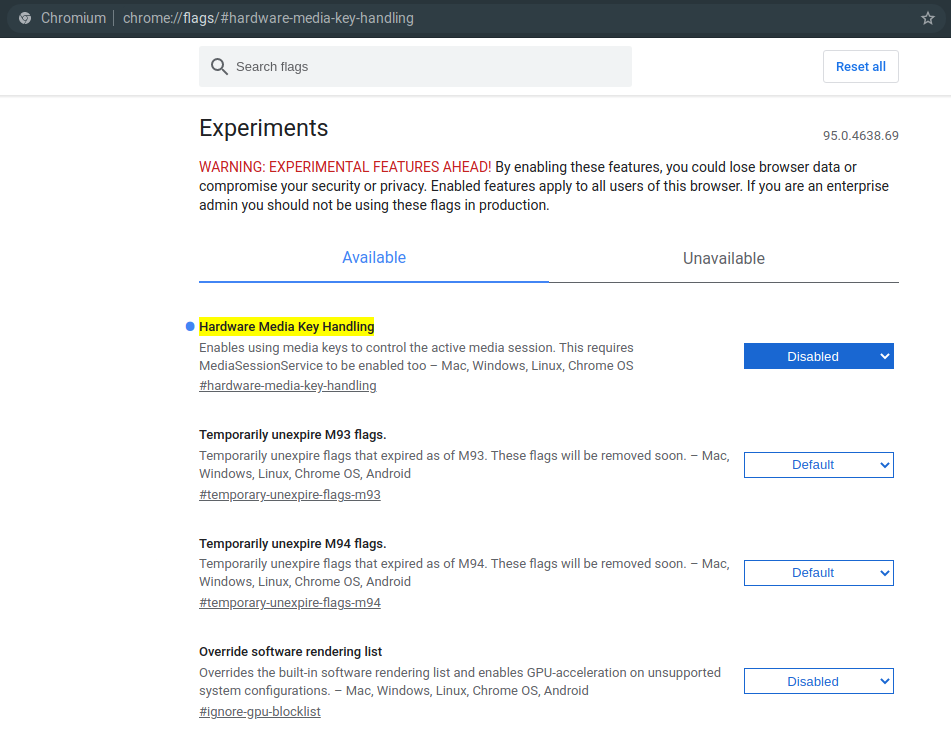Click the highlighted Hardware Media Key Handling title
Screen dimensions: 951x738
pyautogui.click(x=286, y=326)
